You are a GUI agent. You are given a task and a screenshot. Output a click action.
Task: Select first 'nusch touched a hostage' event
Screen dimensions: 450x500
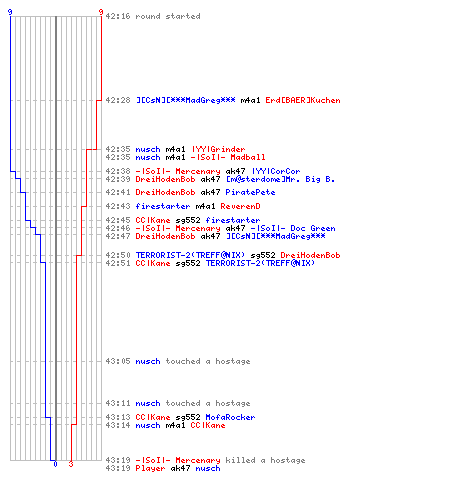(x=178, y=361)
